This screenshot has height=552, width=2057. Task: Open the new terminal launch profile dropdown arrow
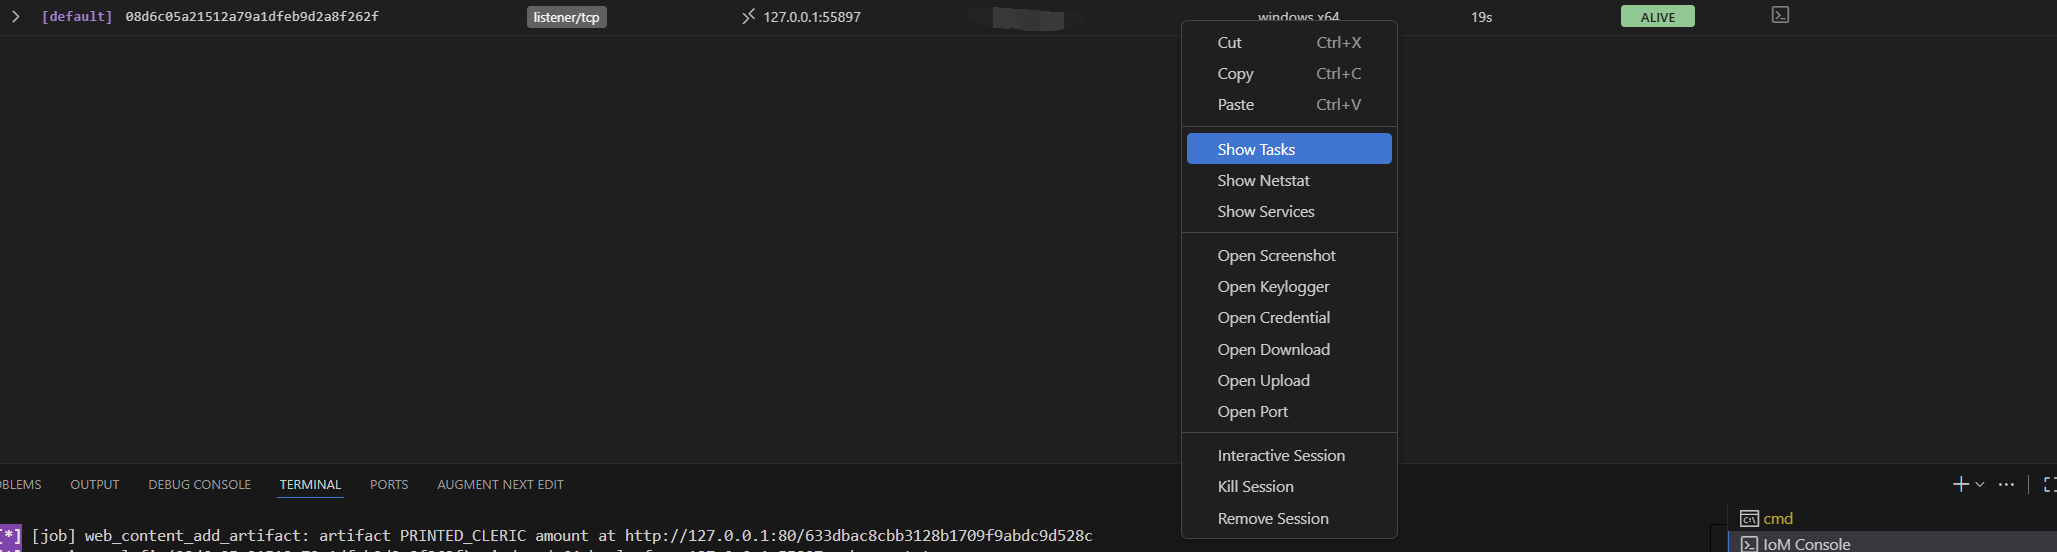pyautogui.click(x=1980, y=484)
